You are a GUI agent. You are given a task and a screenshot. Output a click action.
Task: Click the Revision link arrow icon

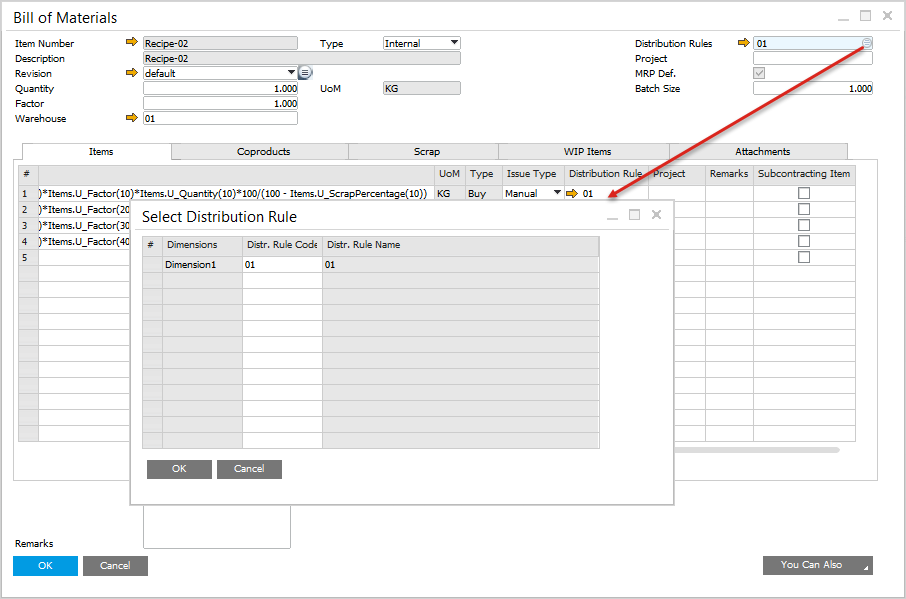[131, 73]
